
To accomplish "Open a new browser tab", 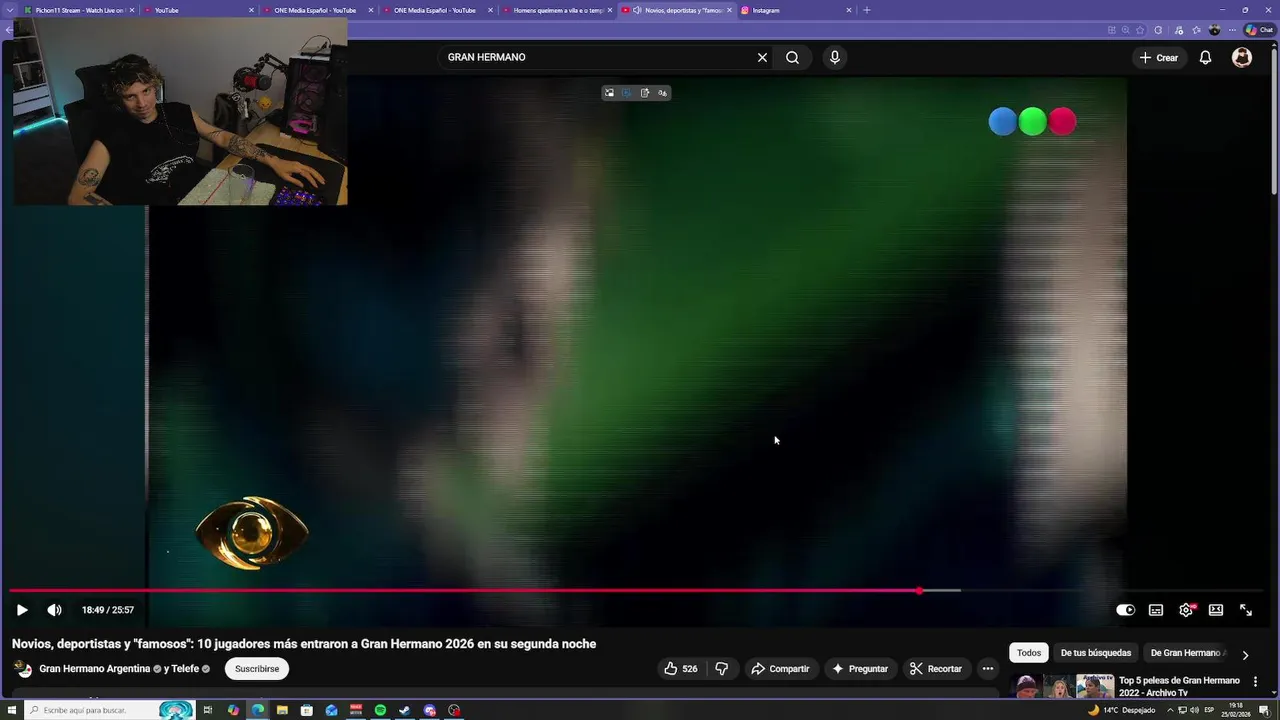I will (867, 10).
